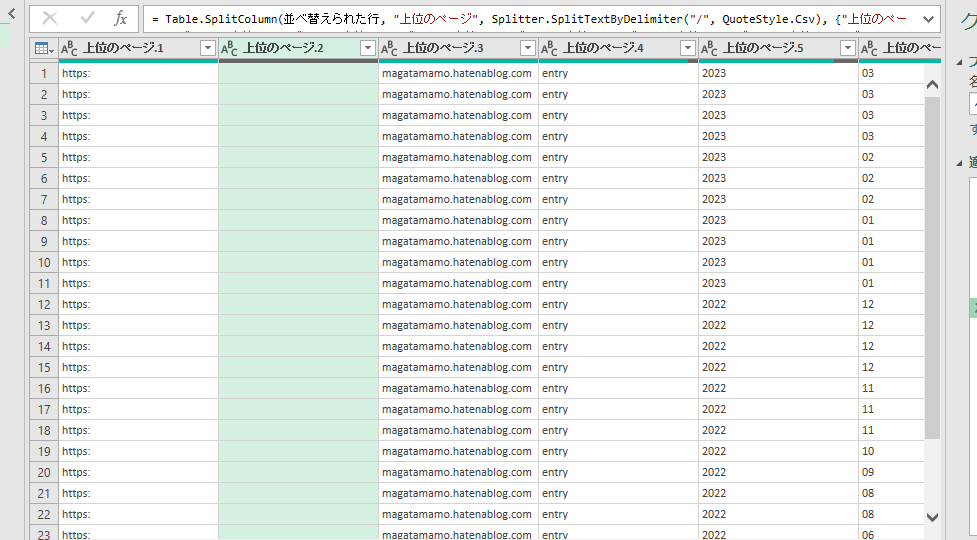Click 'entry' cell in row 1
Viewport: 977px width, 540px height.
618,73
